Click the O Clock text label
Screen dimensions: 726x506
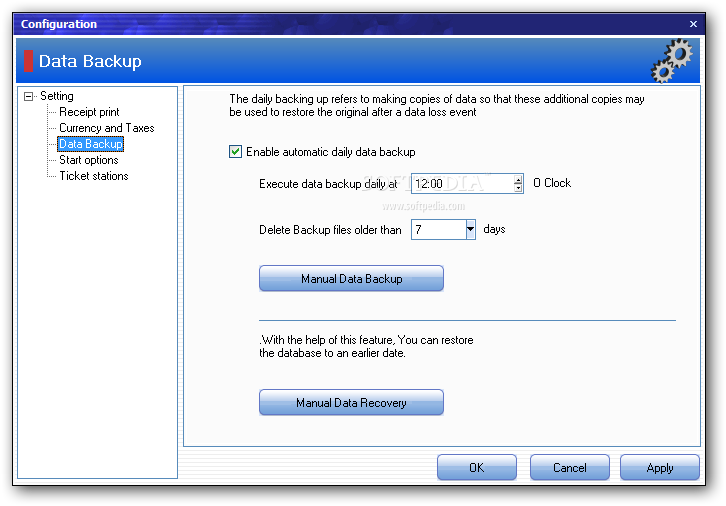coord(552,183)
